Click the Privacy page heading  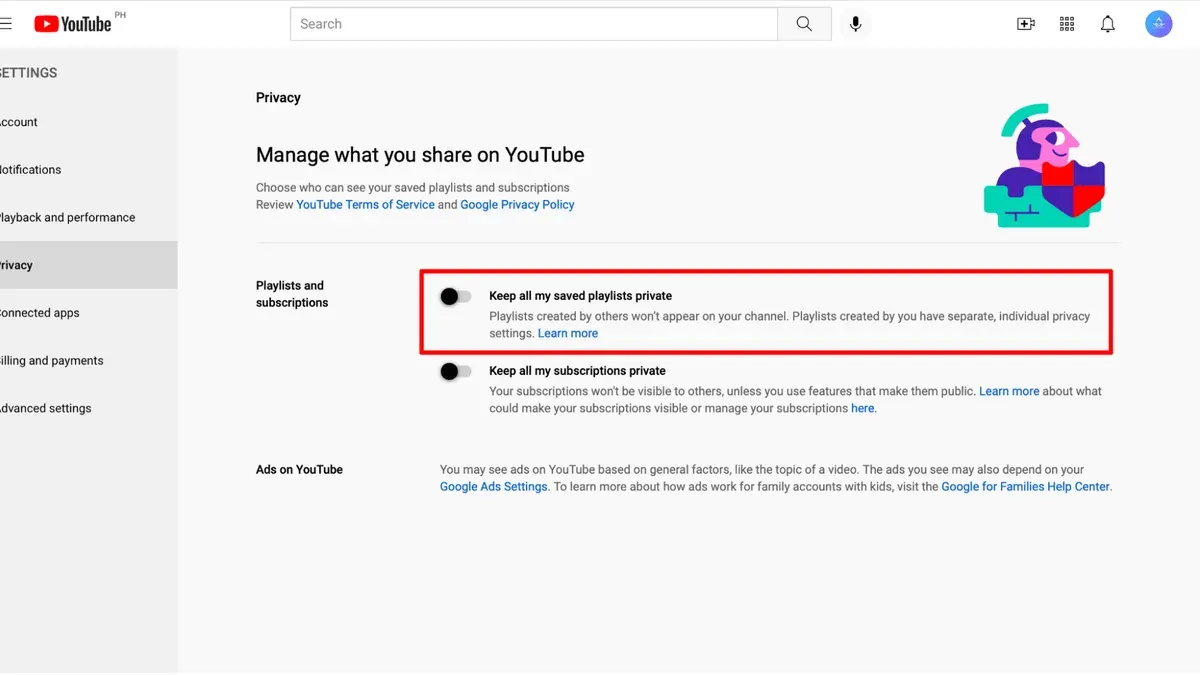click(x=278, y=97)
